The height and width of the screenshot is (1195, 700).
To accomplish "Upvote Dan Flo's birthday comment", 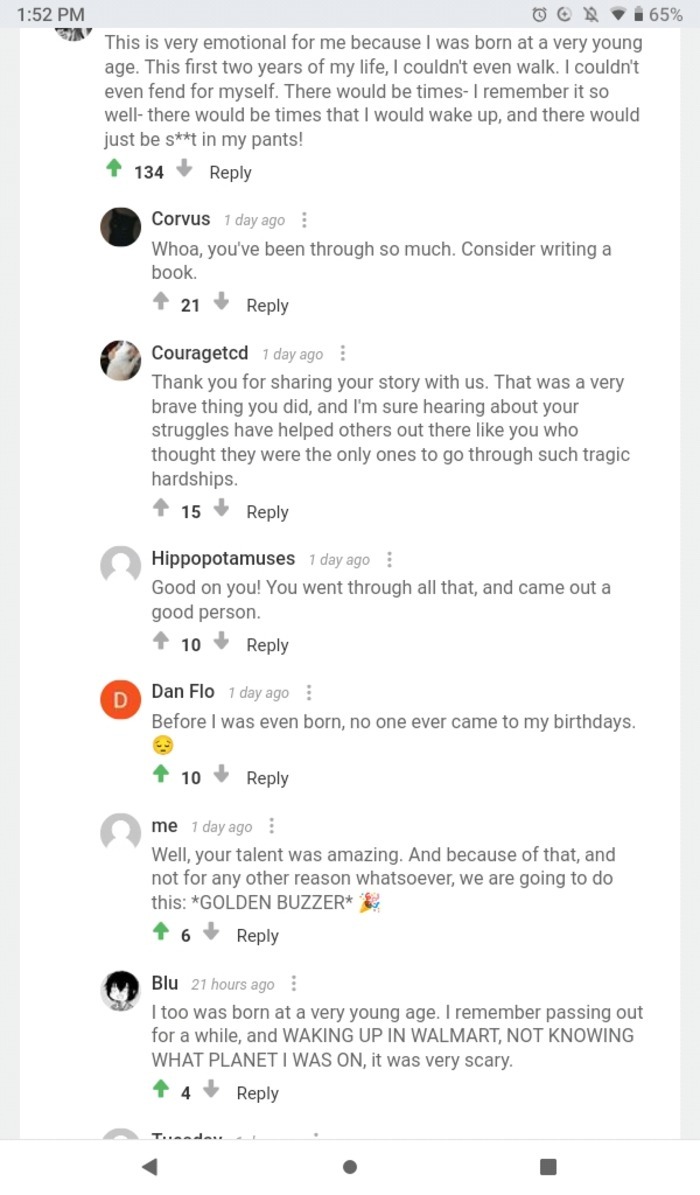I will point(161,777).
